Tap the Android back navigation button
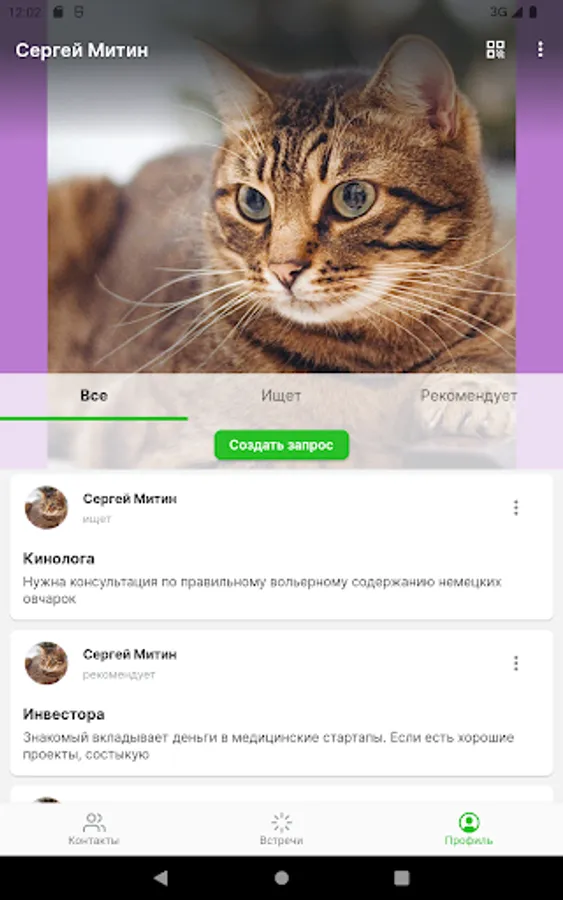Image resolution: width=563 pixels, height=900 pixels. (161, 878)
